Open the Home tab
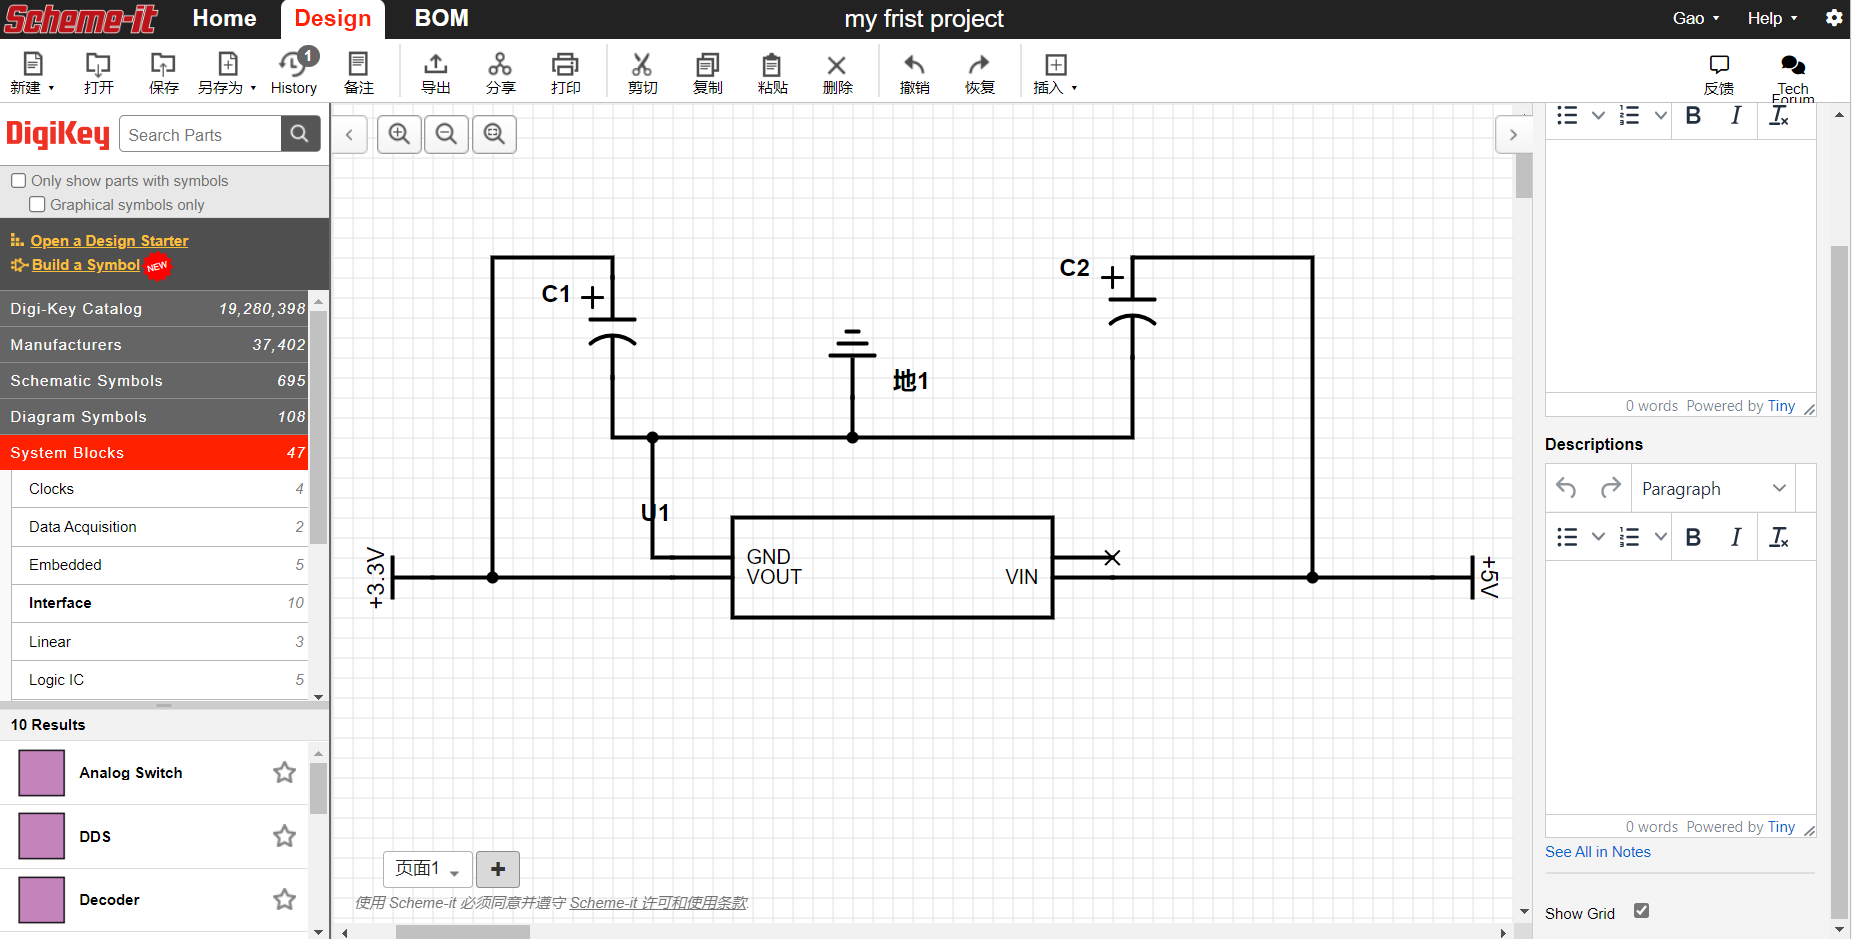Viewport: 1852px width, 939px height. tap(224, 19)
